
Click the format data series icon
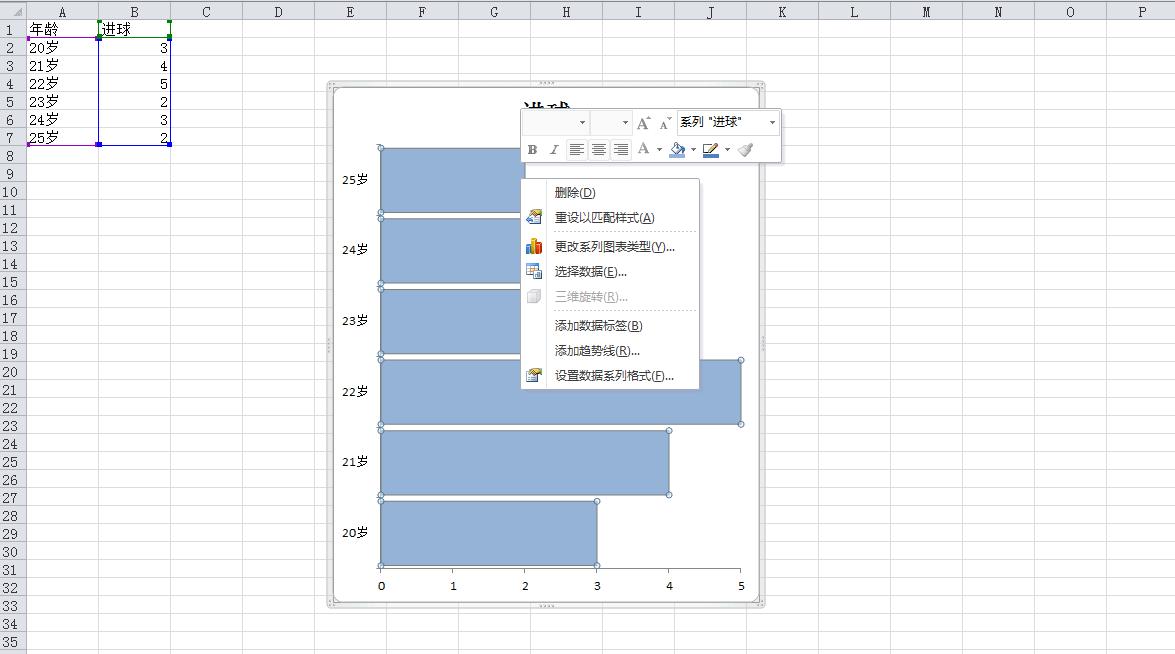click(x=534, y=376)
